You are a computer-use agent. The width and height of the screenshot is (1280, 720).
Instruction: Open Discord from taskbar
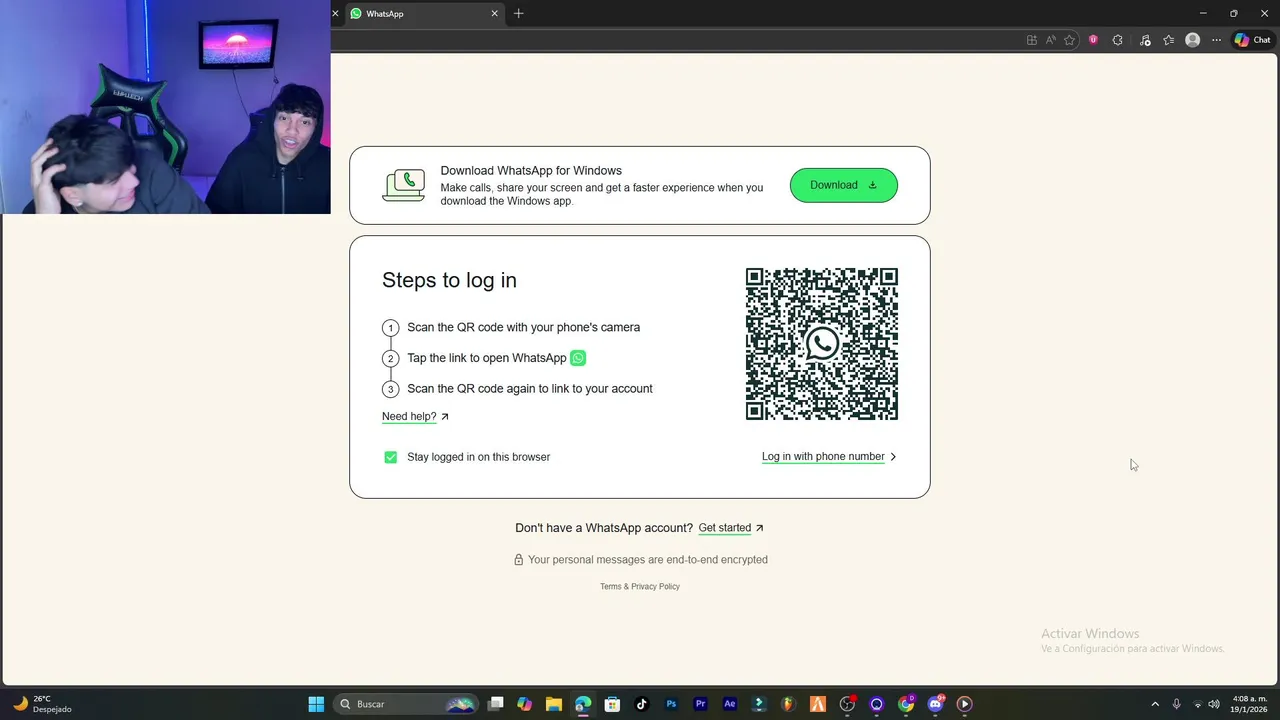(x=935, y=704)
